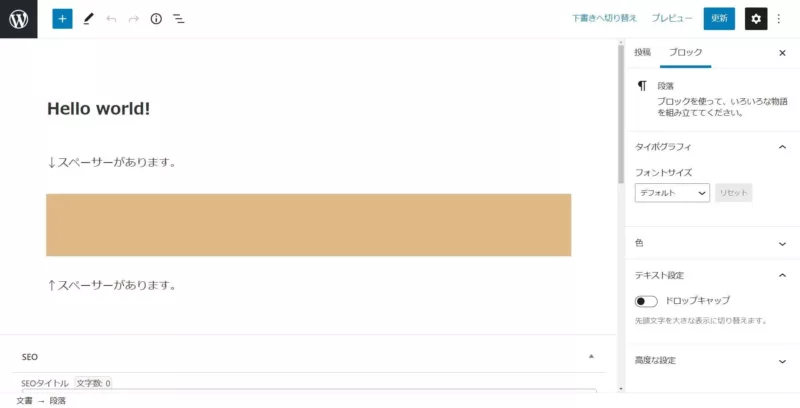Click the 更新 update button
The image size is (800, 408).
719,19
